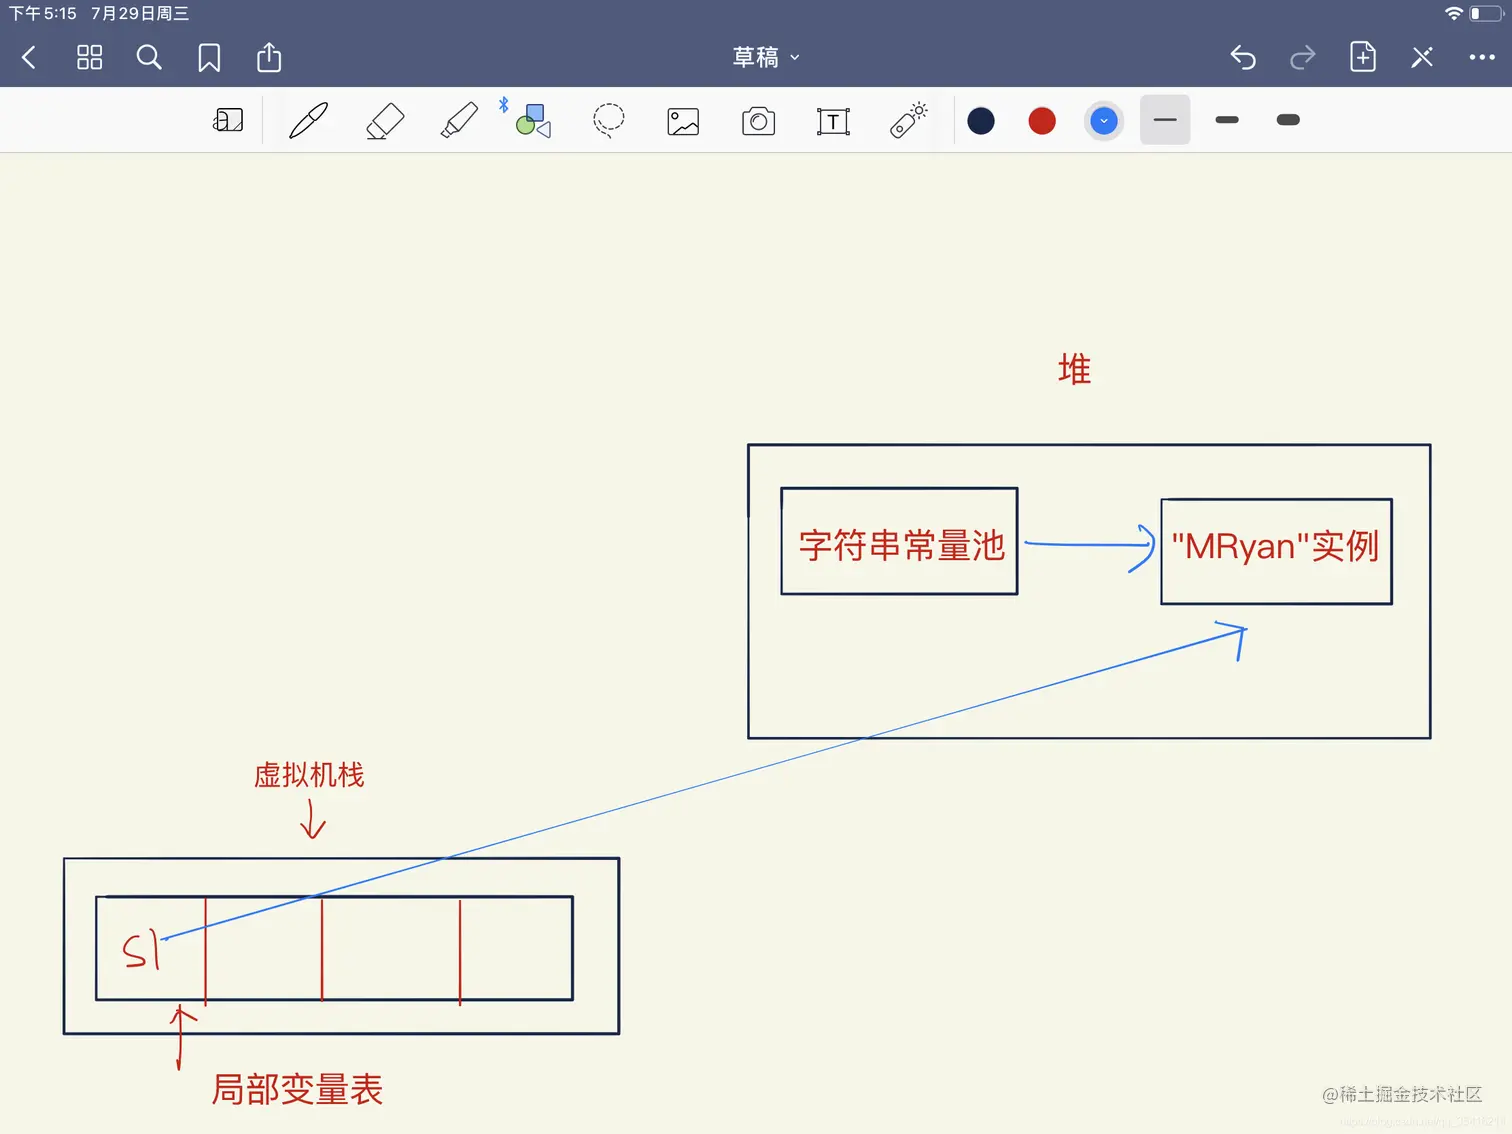Switch to the page thumbnails view
Viewport: 1512px width, 1134px height.
(x=89, y=57)
